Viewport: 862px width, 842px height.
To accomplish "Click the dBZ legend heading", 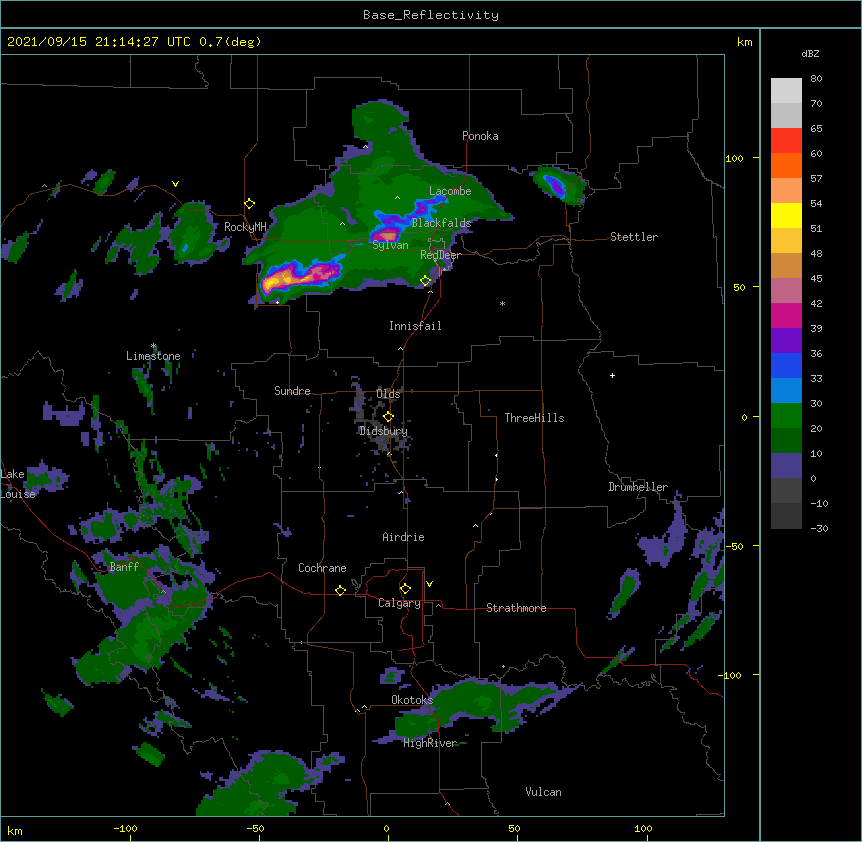I will [810, 53].
